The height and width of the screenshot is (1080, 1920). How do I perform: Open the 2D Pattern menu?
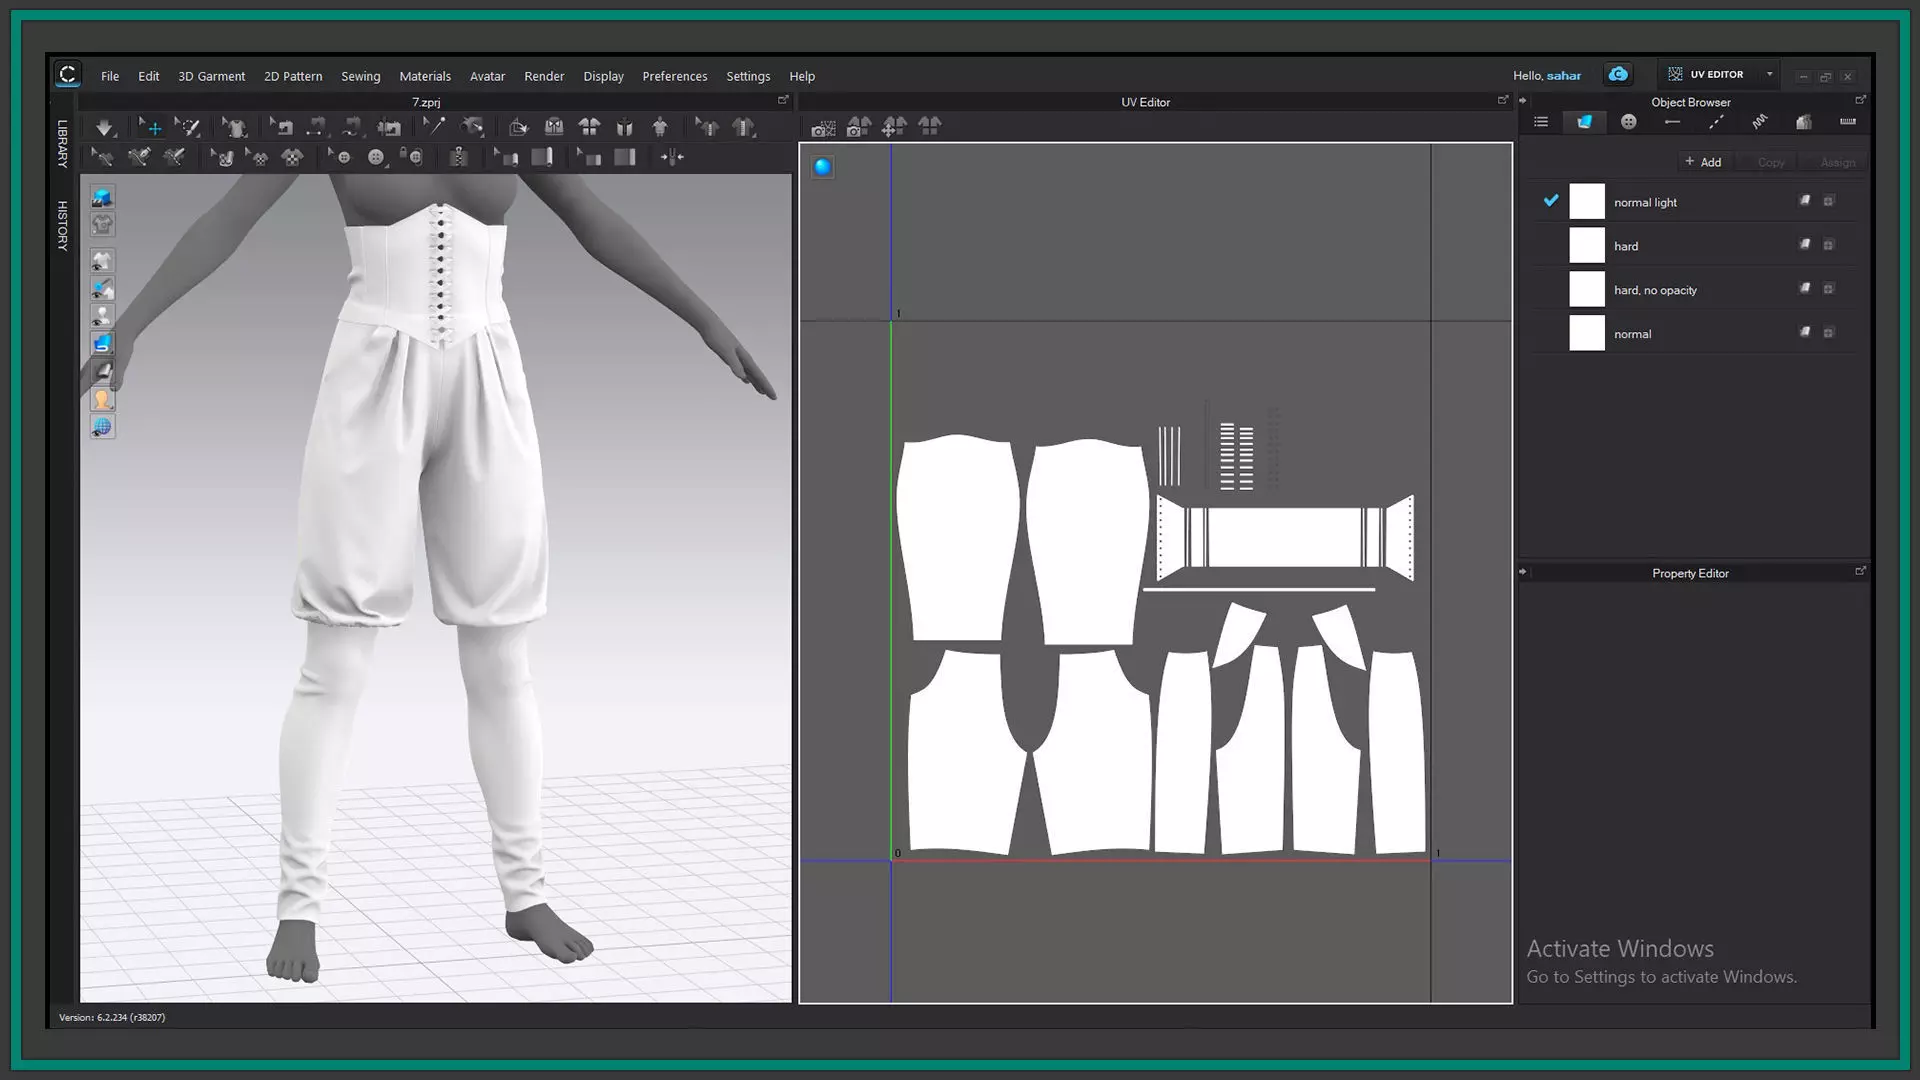coord(293,76)
